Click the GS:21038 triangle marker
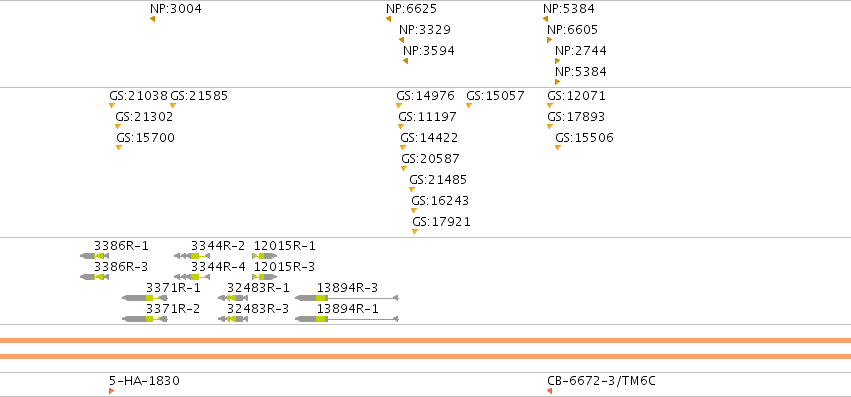This screenshot has height=397, width=851. tap(112, 105)
